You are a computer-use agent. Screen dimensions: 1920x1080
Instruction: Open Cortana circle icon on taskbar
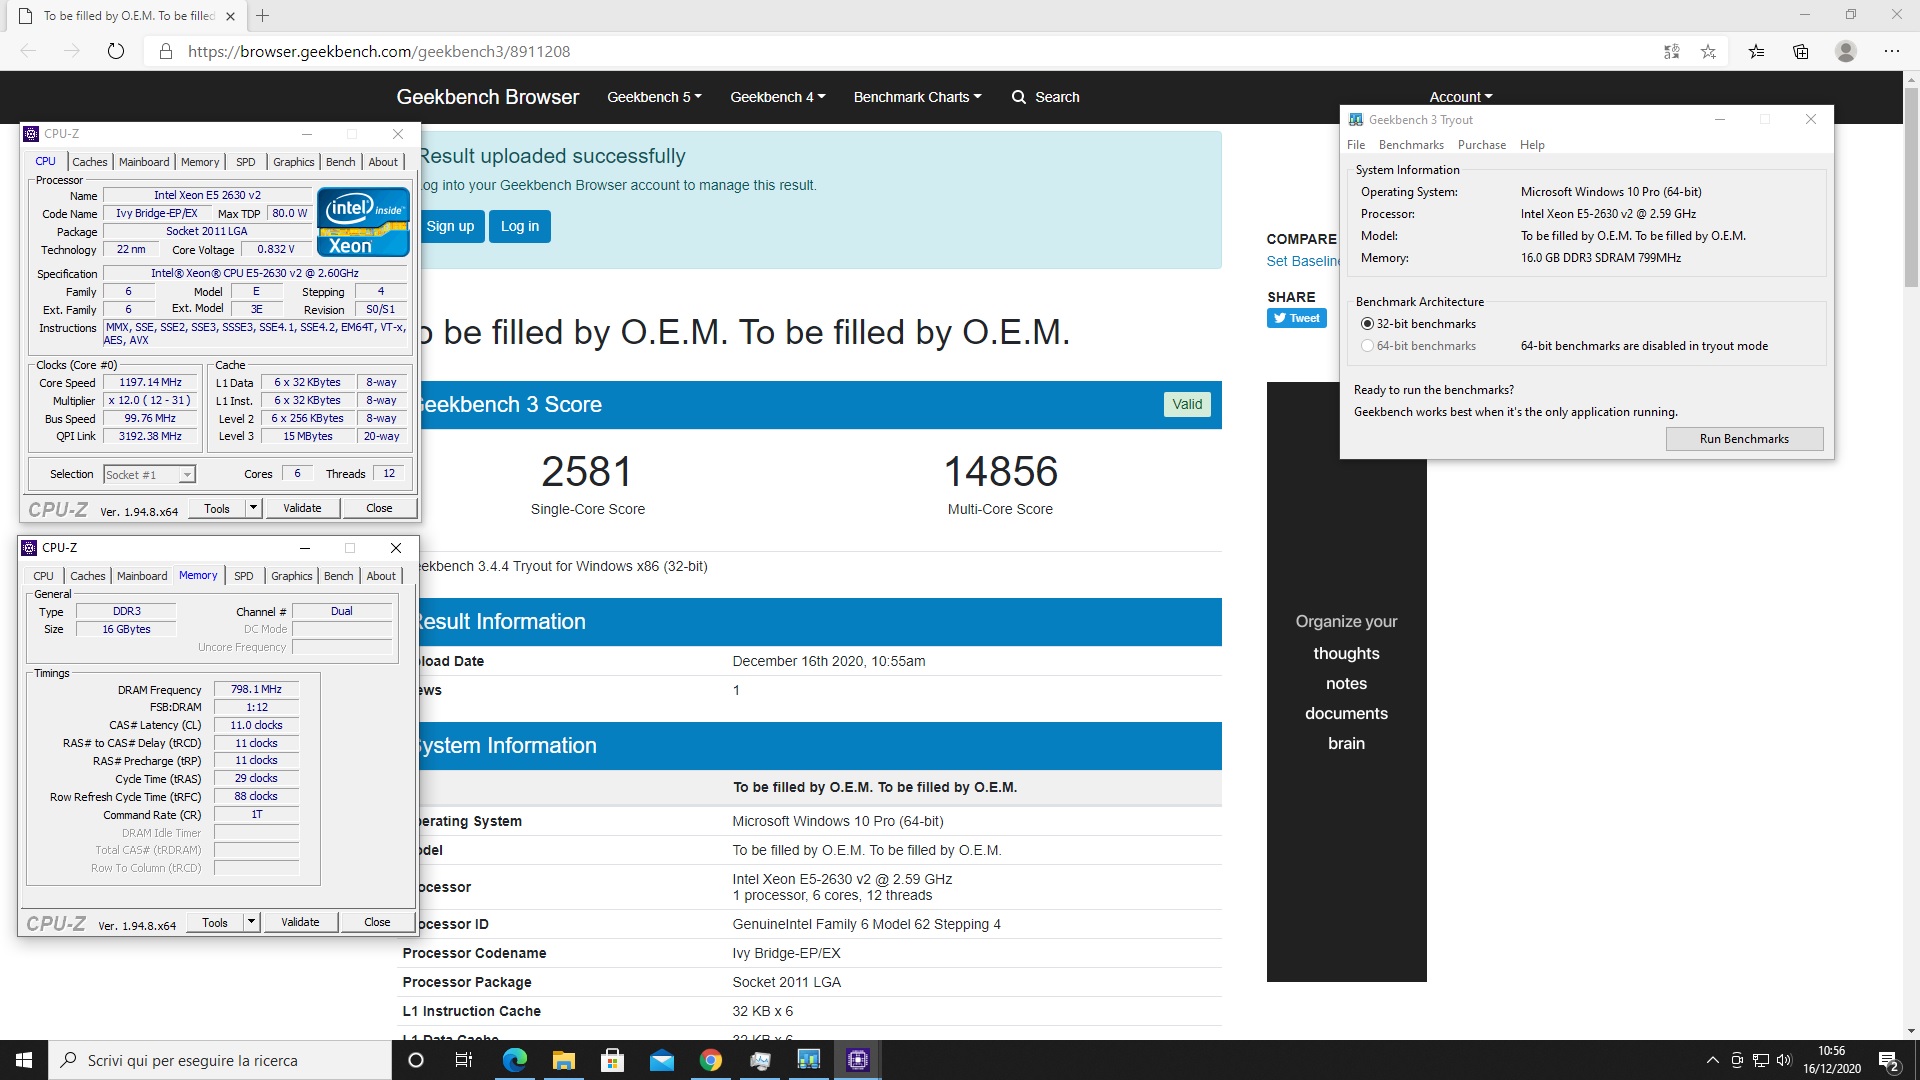coord(416,1060)
